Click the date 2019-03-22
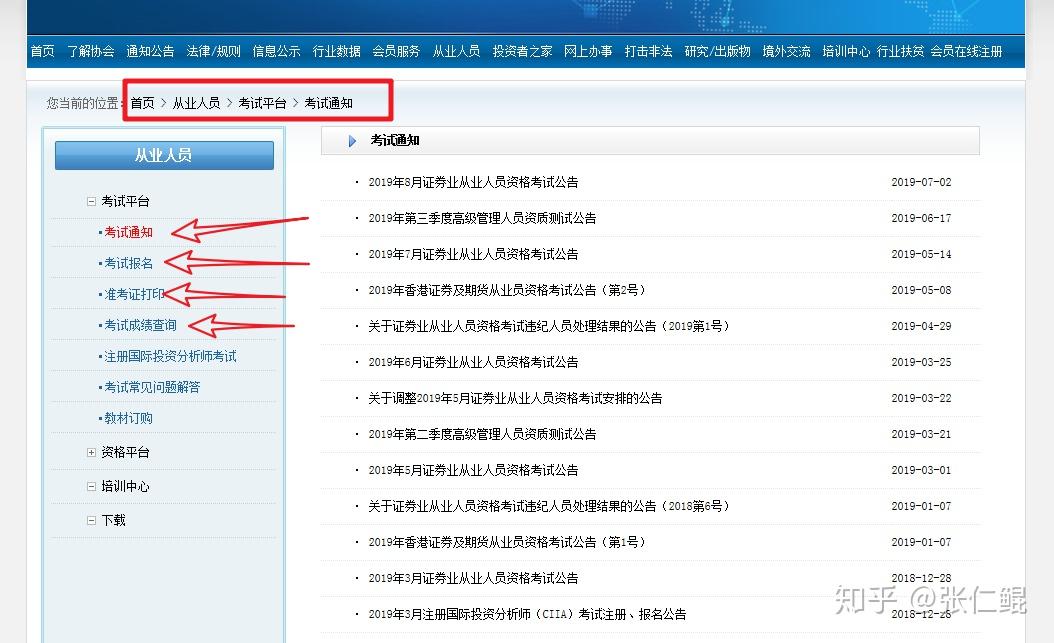This screenshot has width=1054, height=643. pos(921,398)
